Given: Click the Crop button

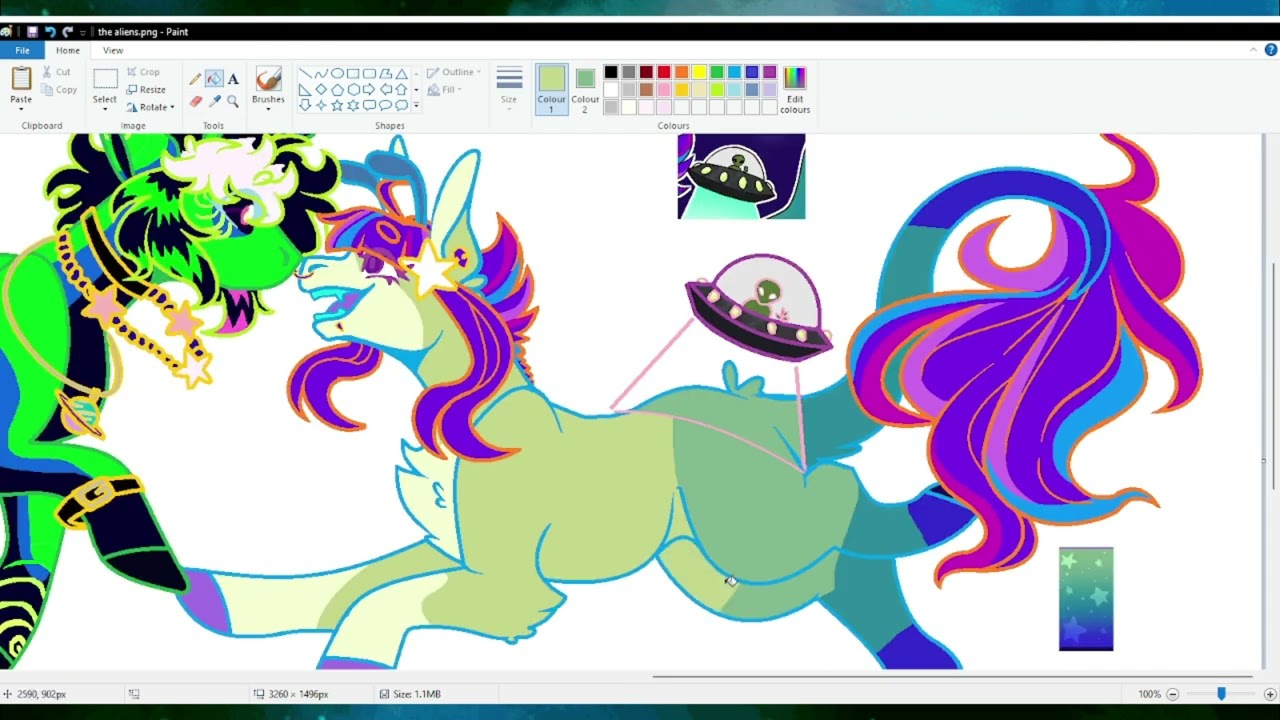Looking at the screenshot, I should pyautogui.click(x=143, y=72).
